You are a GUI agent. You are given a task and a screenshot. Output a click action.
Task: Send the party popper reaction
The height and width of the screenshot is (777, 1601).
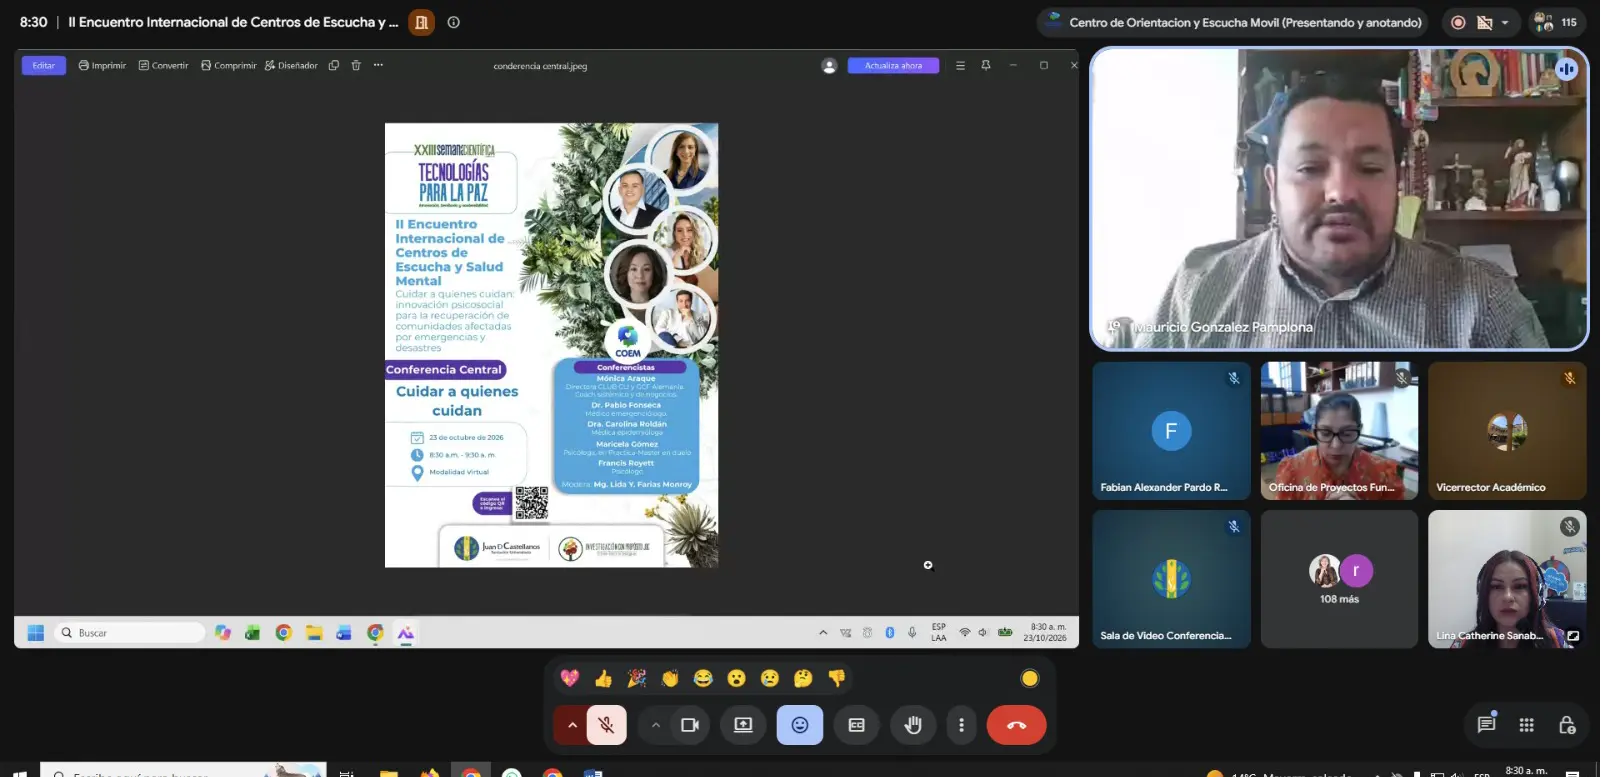tap(636, 678)
